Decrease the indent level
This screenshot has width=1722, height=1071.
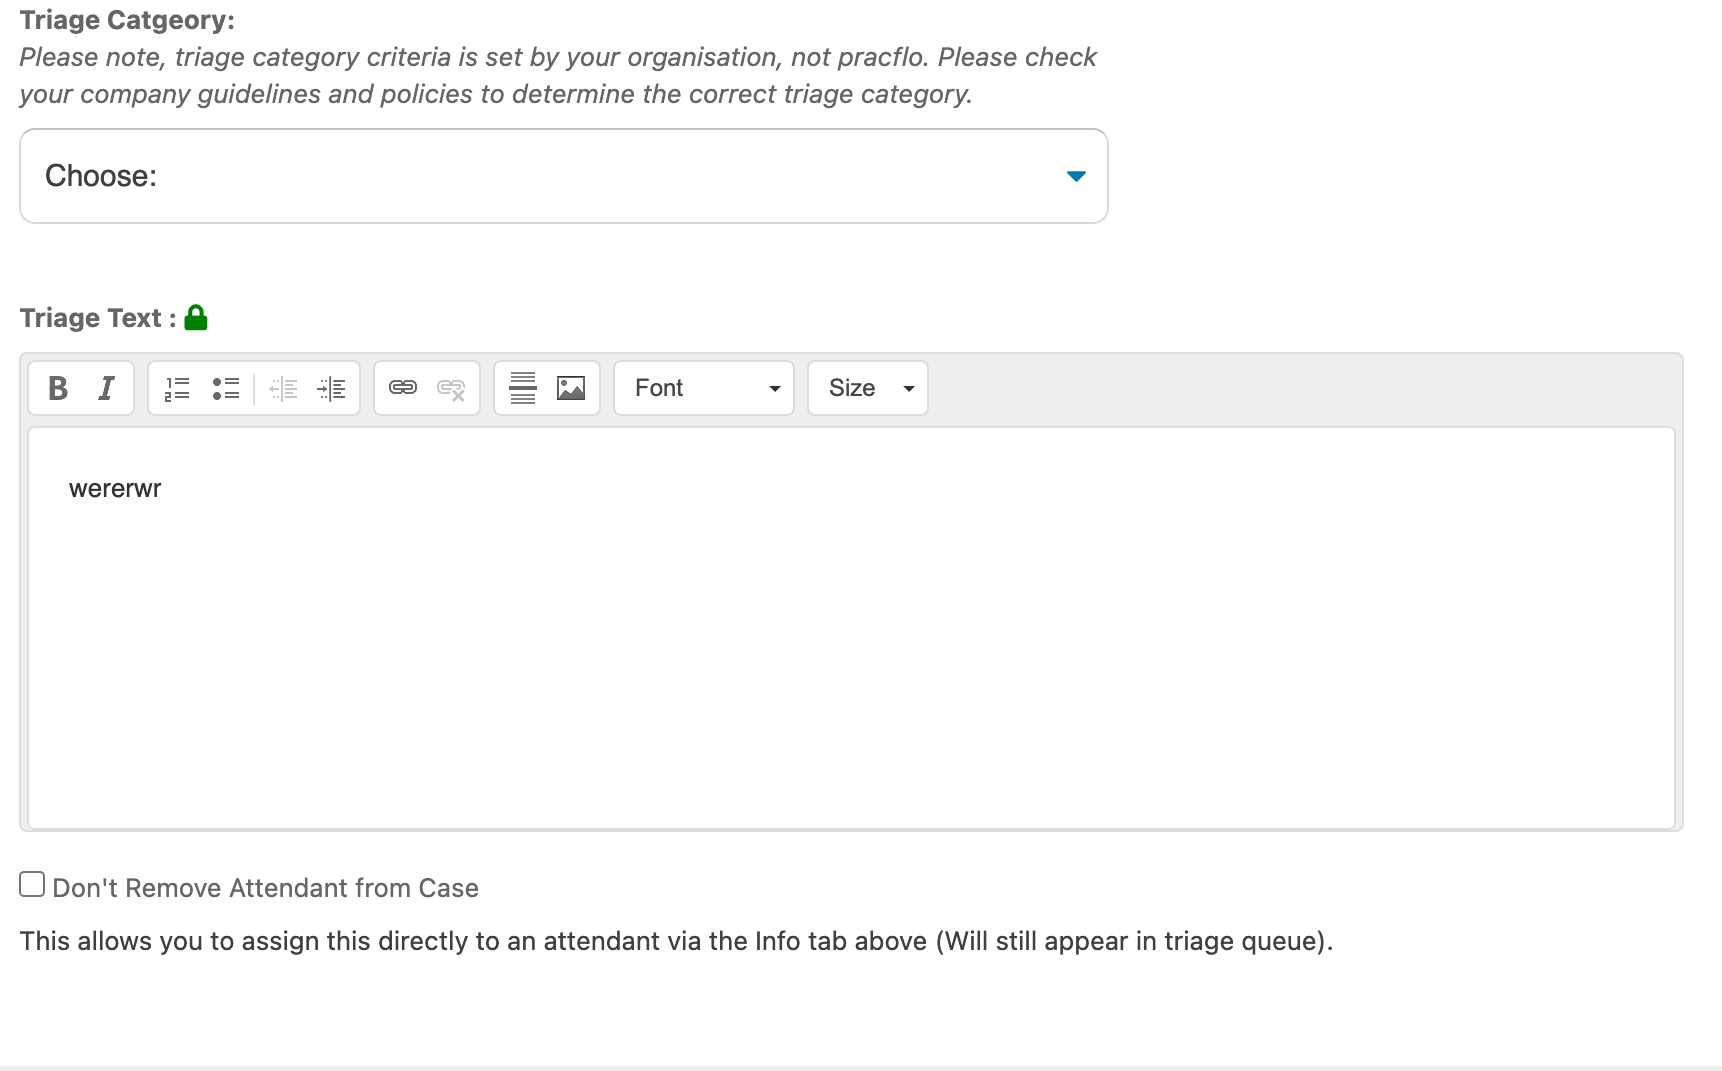pos(283,388)
